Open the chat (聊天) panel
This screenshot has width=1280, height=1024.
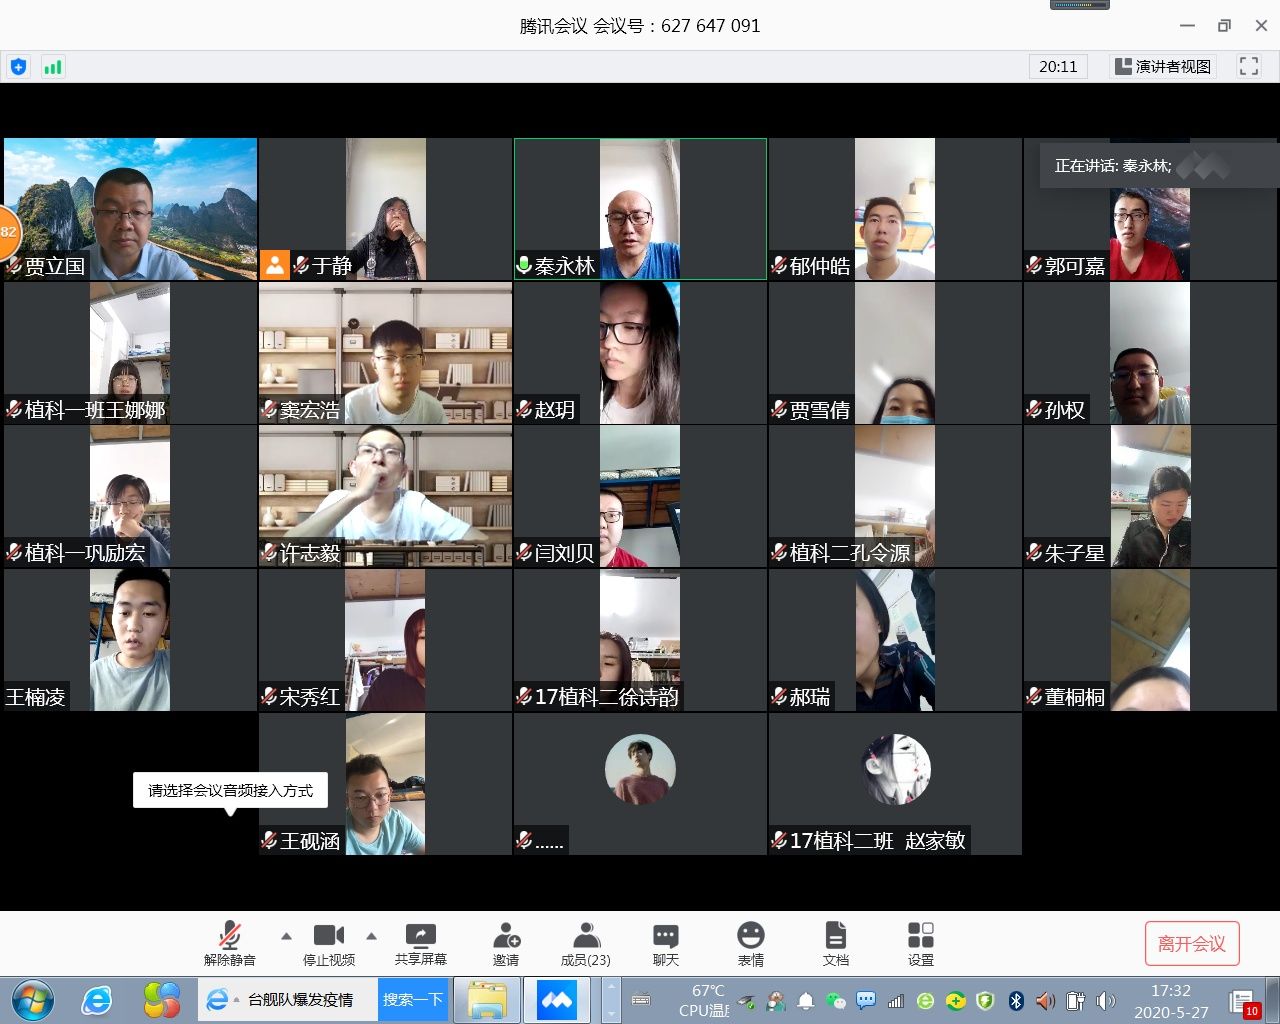665,943
